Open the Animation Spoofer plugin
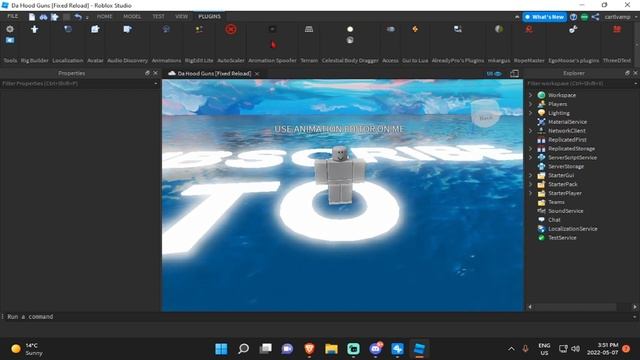640x360 pixels. [x=272, y=29]
